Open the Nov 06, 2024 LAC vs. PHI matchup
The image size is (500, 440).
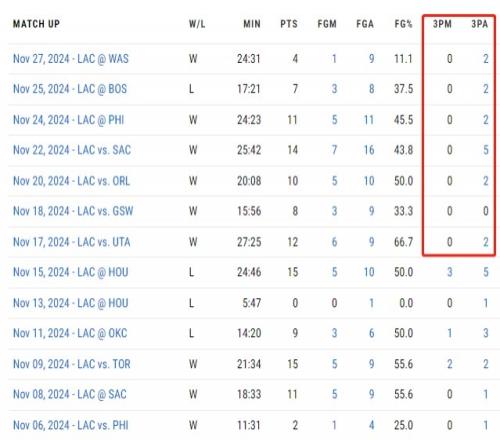(x=71, y=425)
